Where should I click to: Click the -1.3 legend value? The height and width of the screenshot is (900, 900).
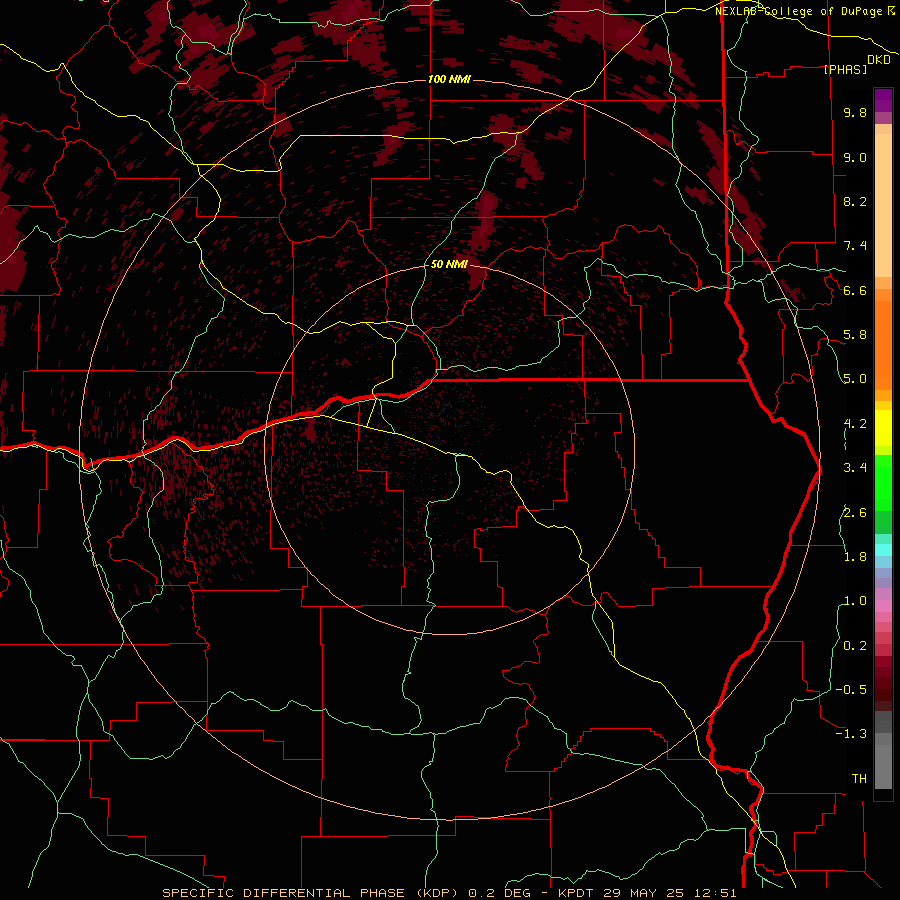[851, 734]
